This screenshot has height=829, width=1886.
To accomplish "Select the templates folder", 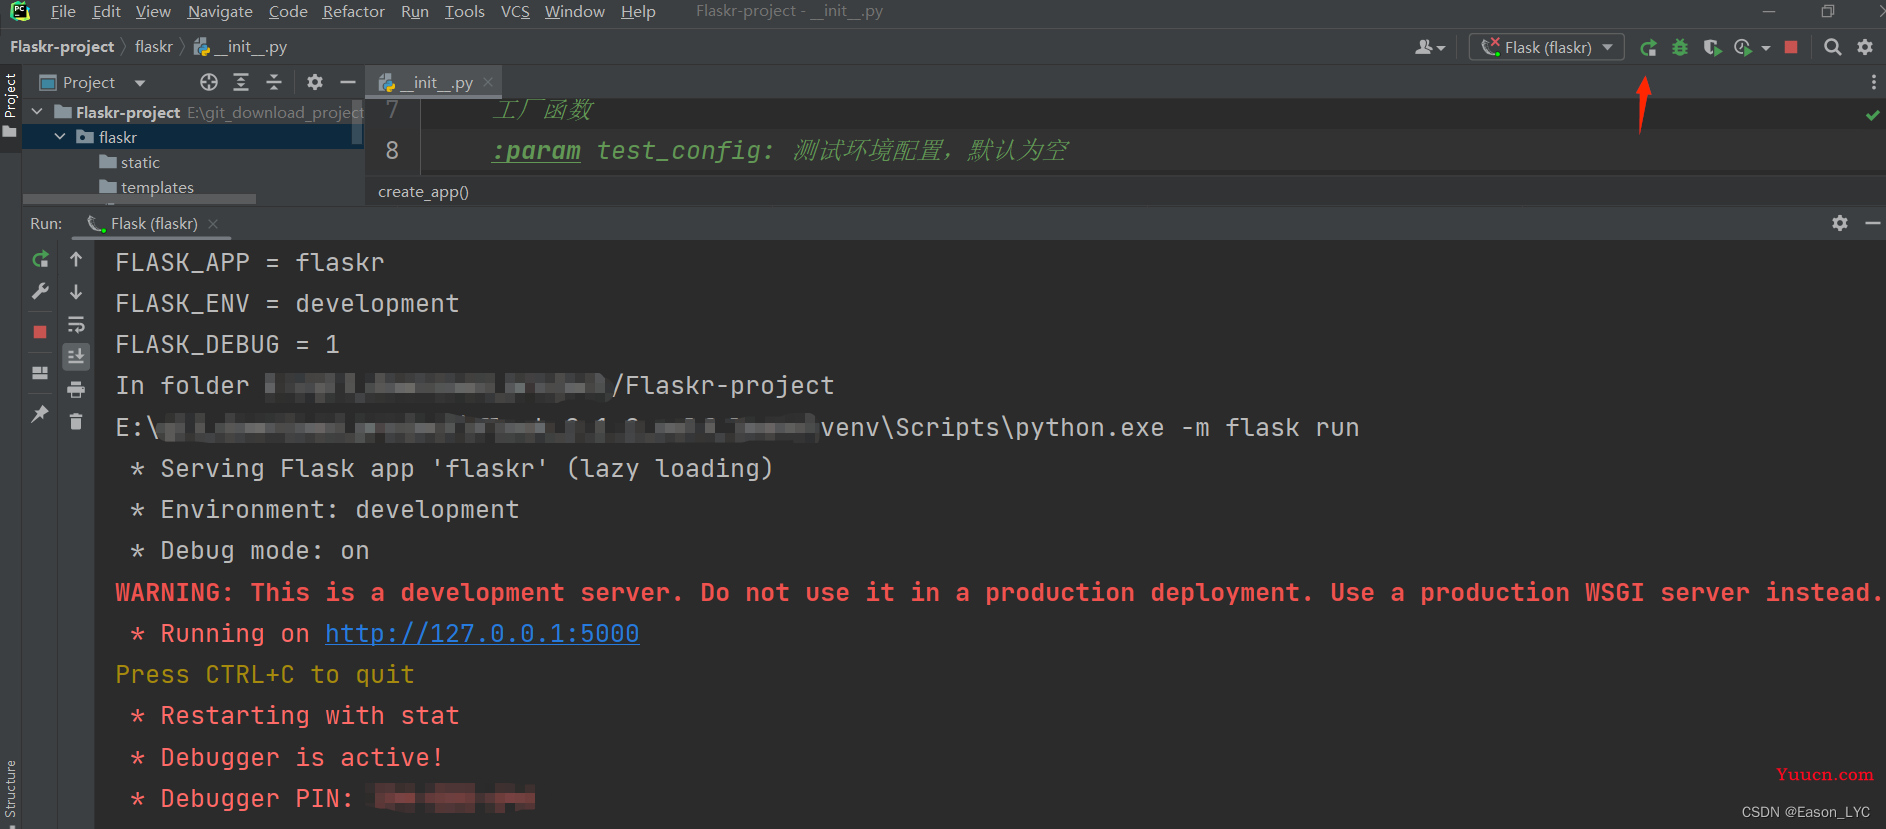I will click(147, 187).
